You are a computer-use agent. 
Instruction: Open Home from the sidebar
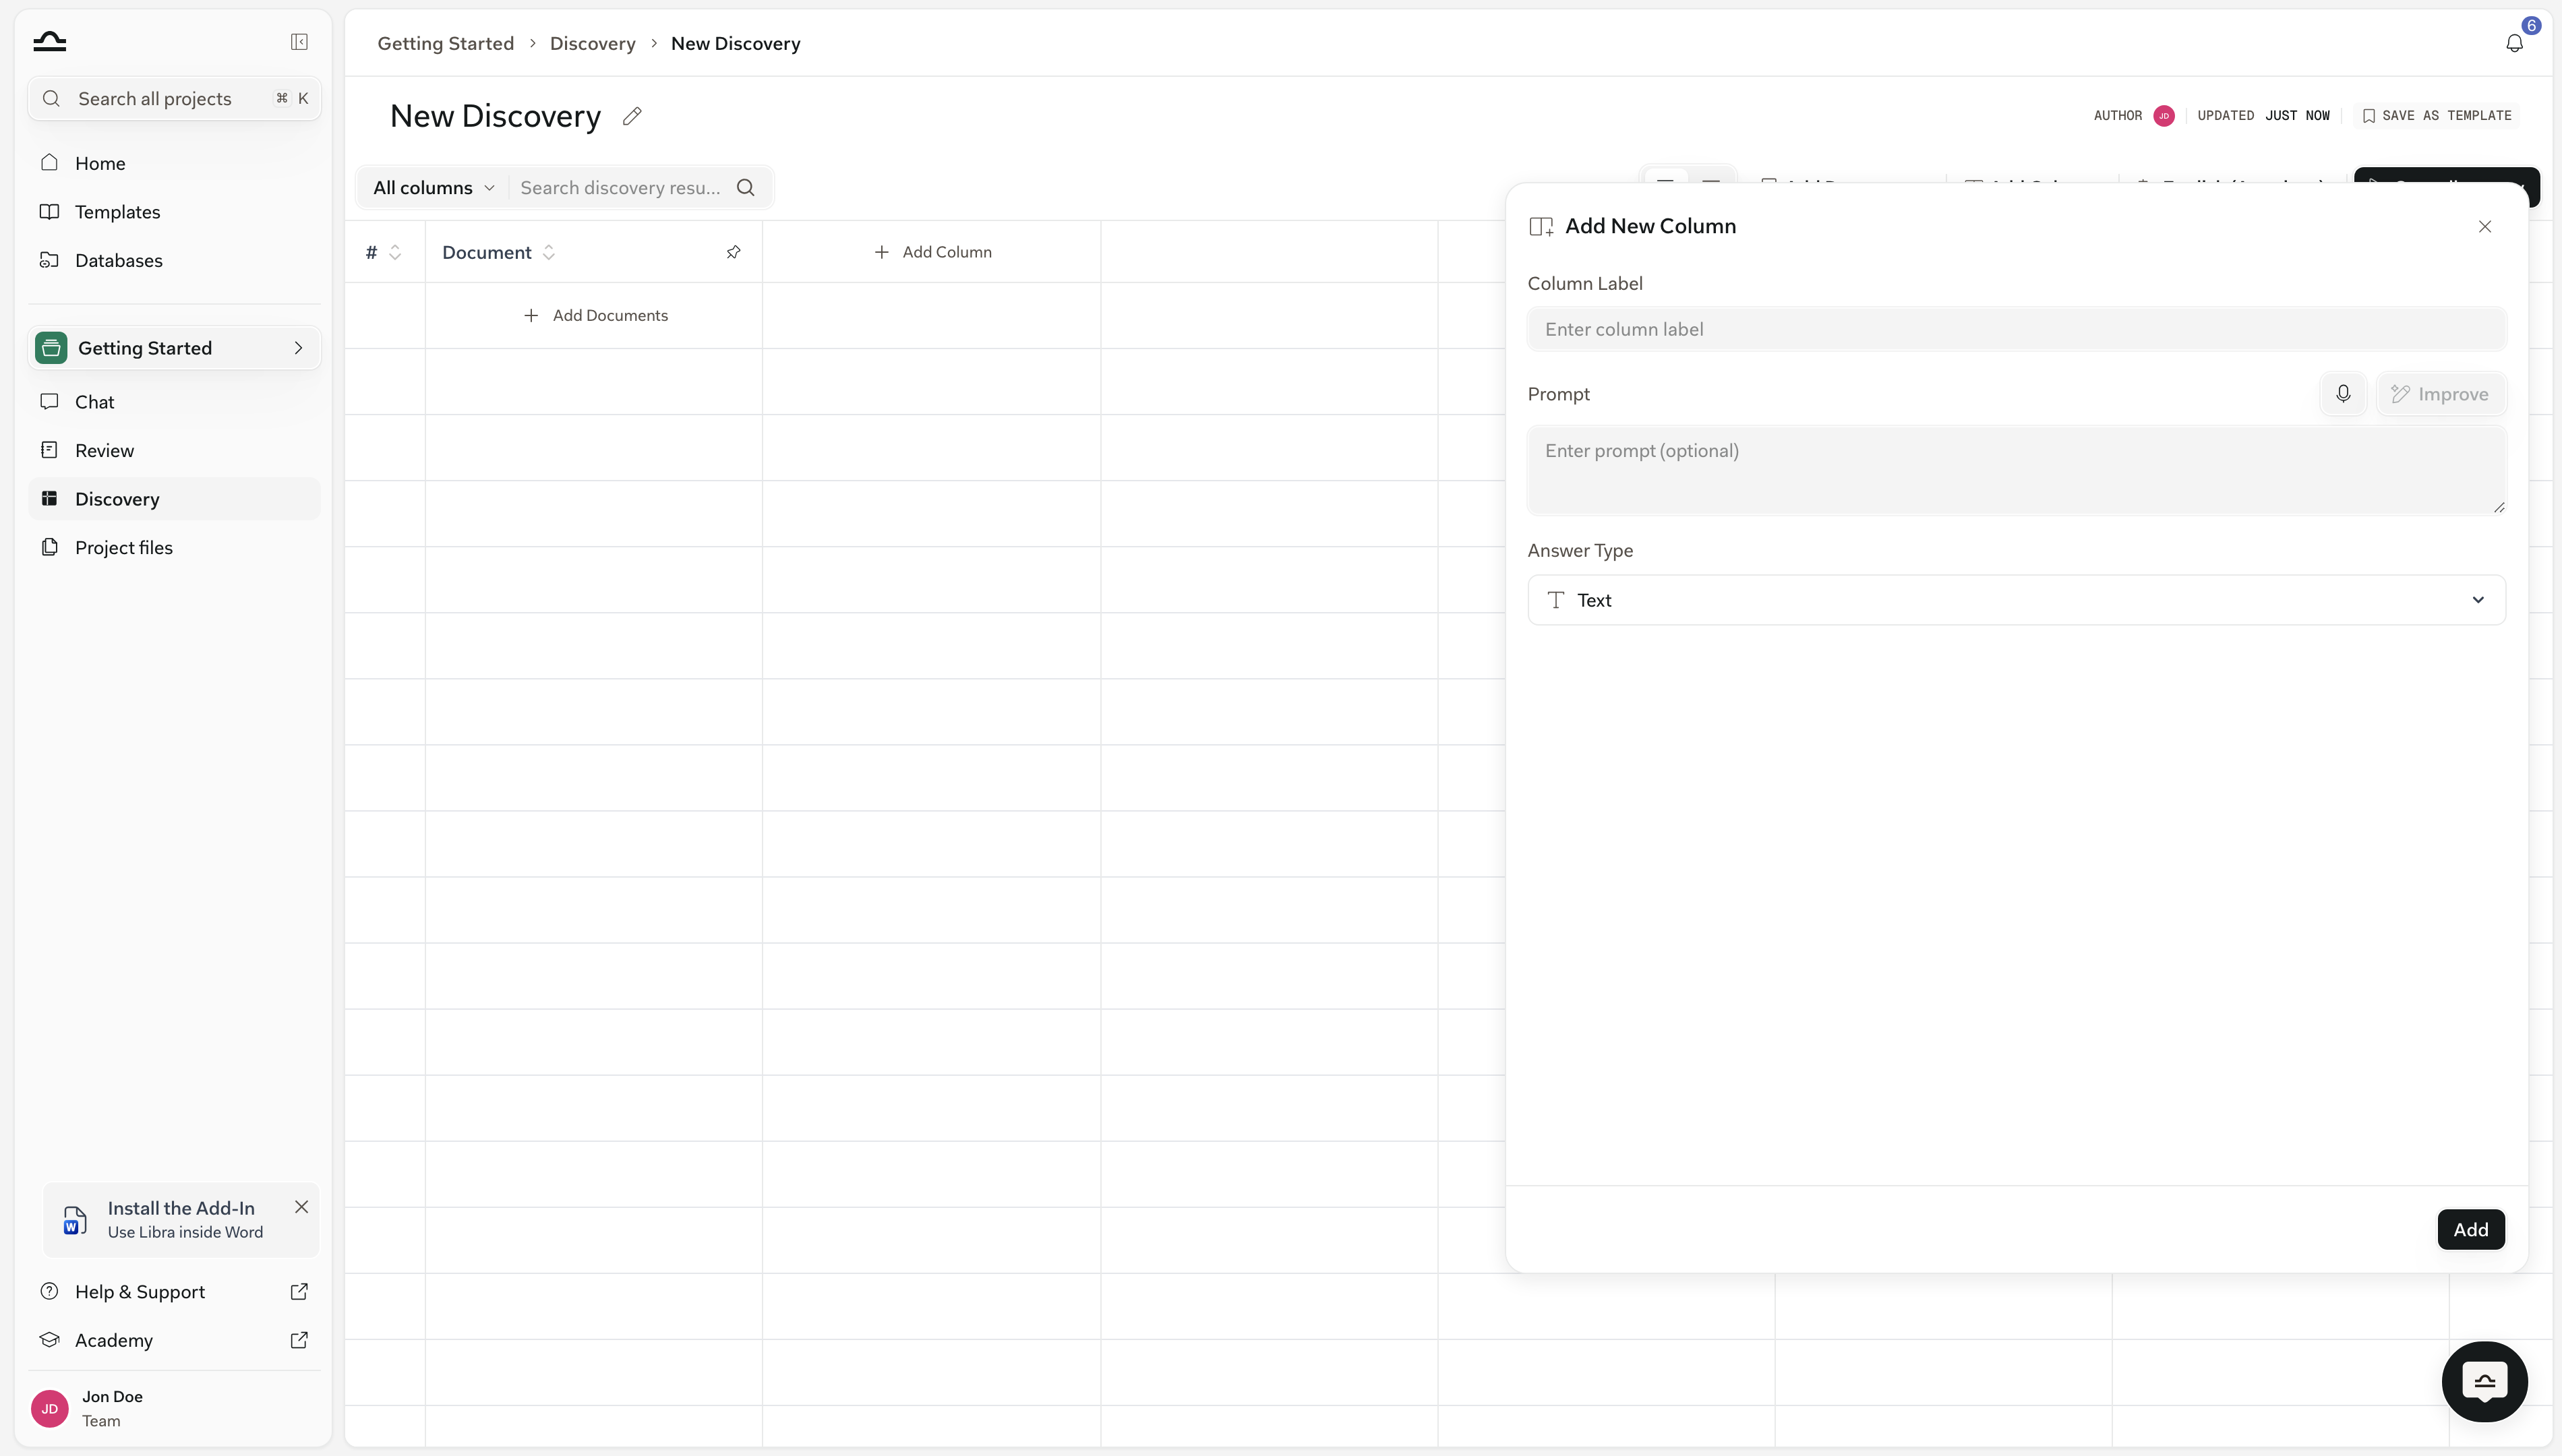pos(174,163)
